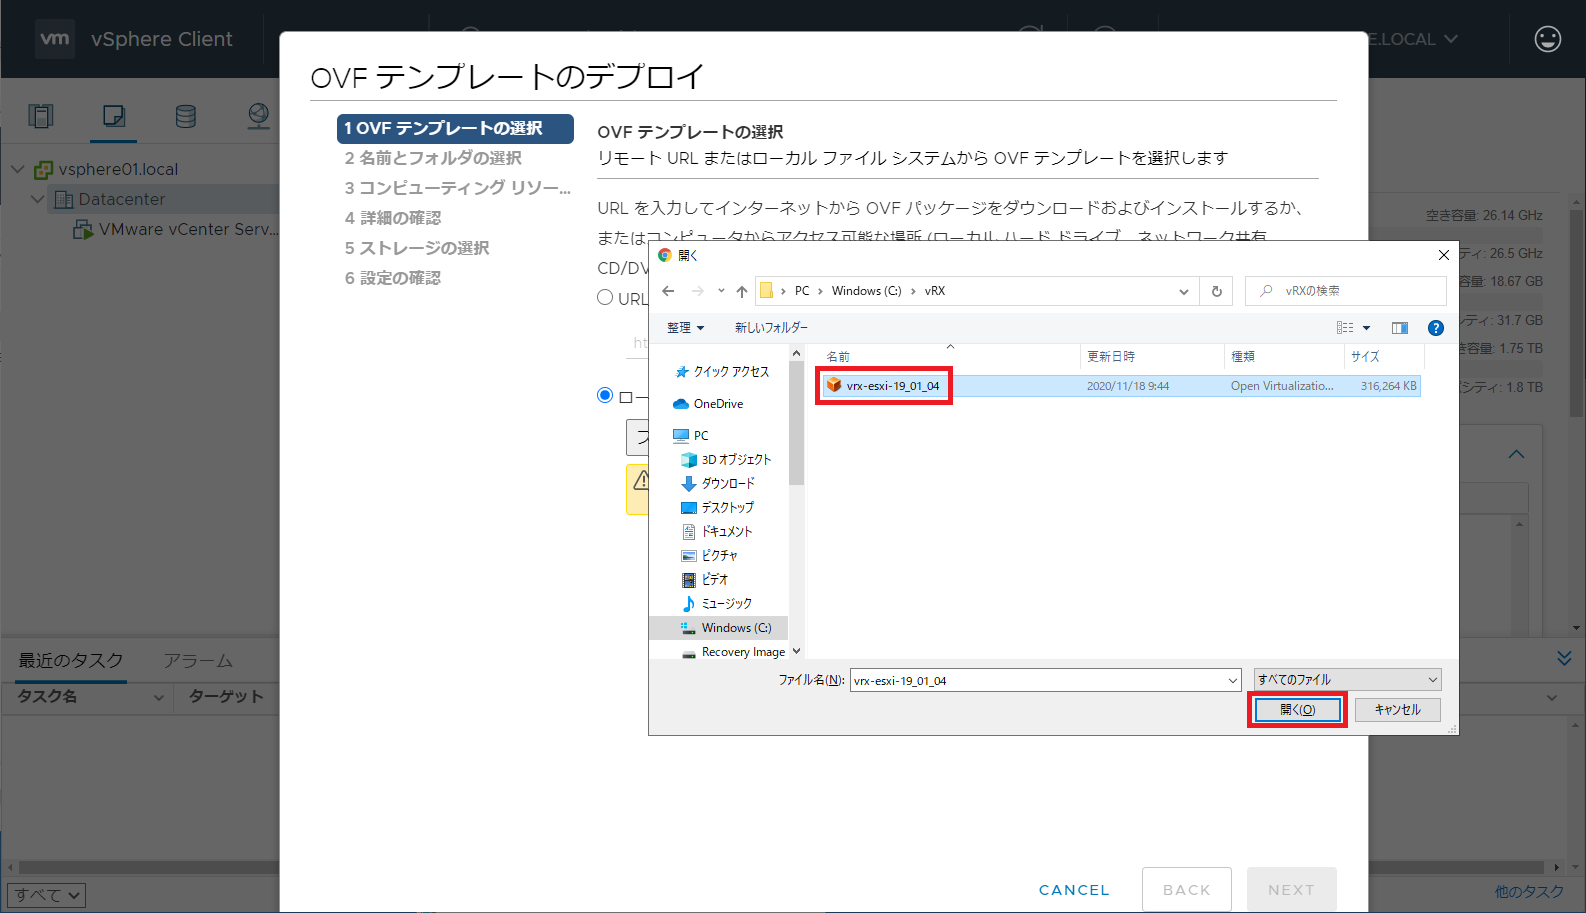Cancel the file open dialog
Screen dimensions: 1586x913
pos(1397,710)
